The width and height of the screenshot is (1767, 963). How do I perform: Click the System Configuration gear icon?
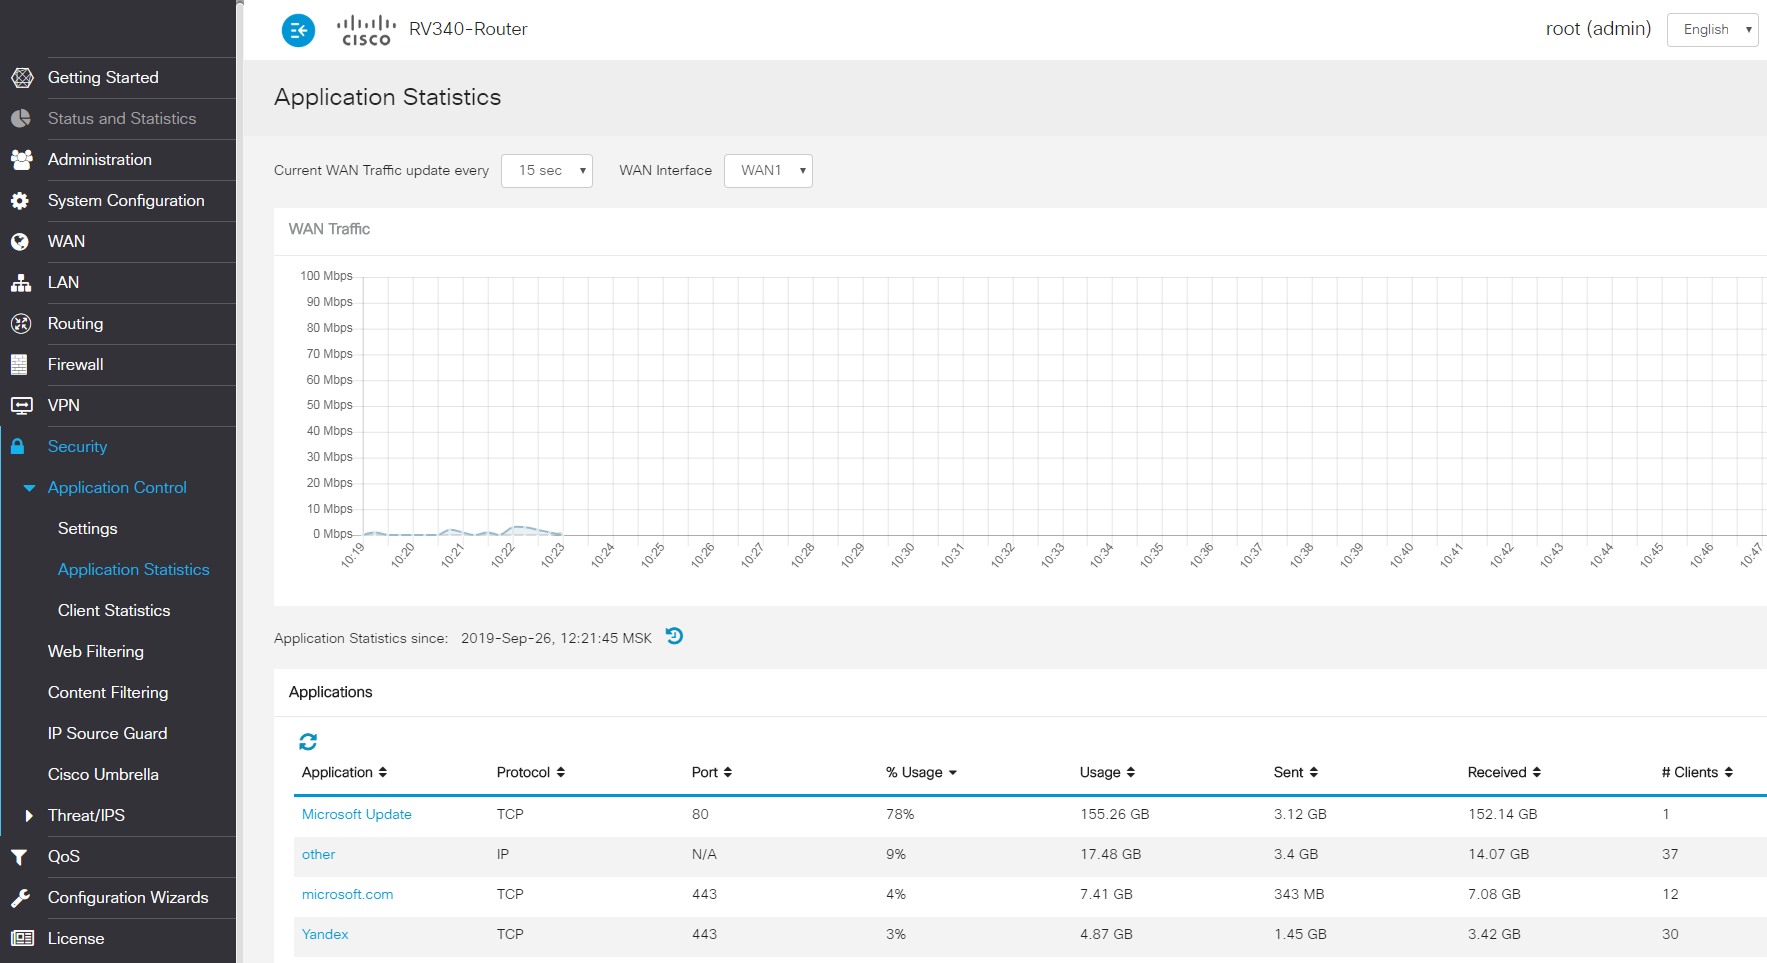click(x=20, y=201)
